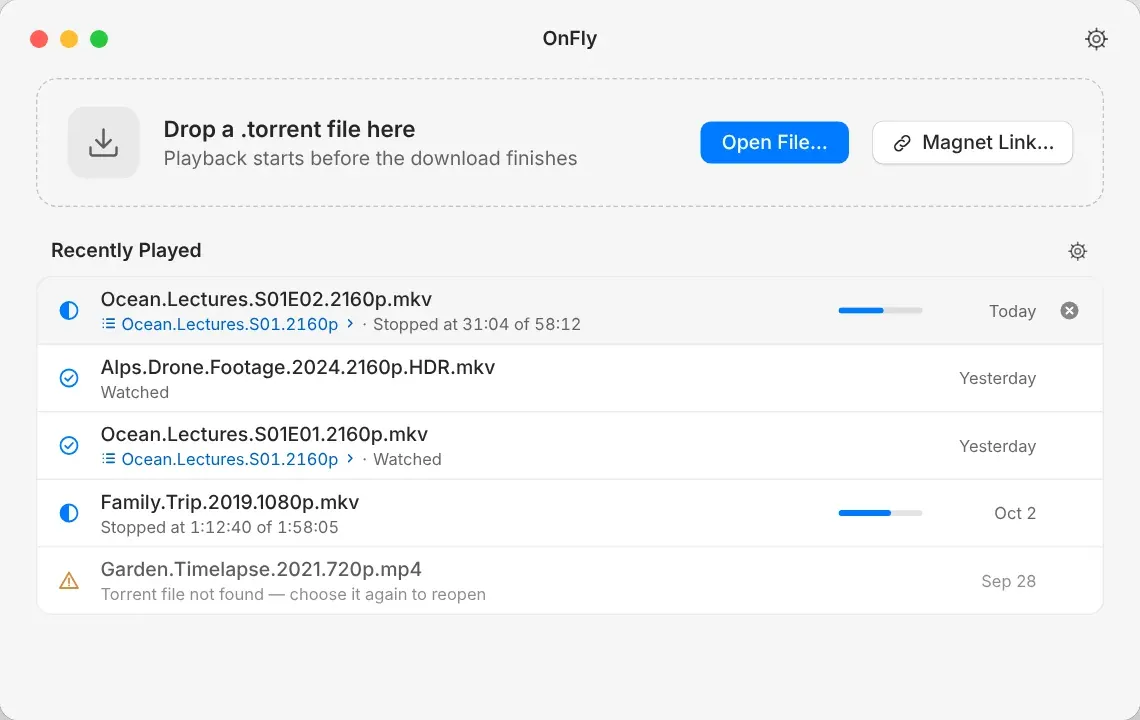This screenshot has height=720, width=1140.
Task: Click 'Stopped at 1:12:40 of 1:58:05' status
Action: (x=220, y=527)
